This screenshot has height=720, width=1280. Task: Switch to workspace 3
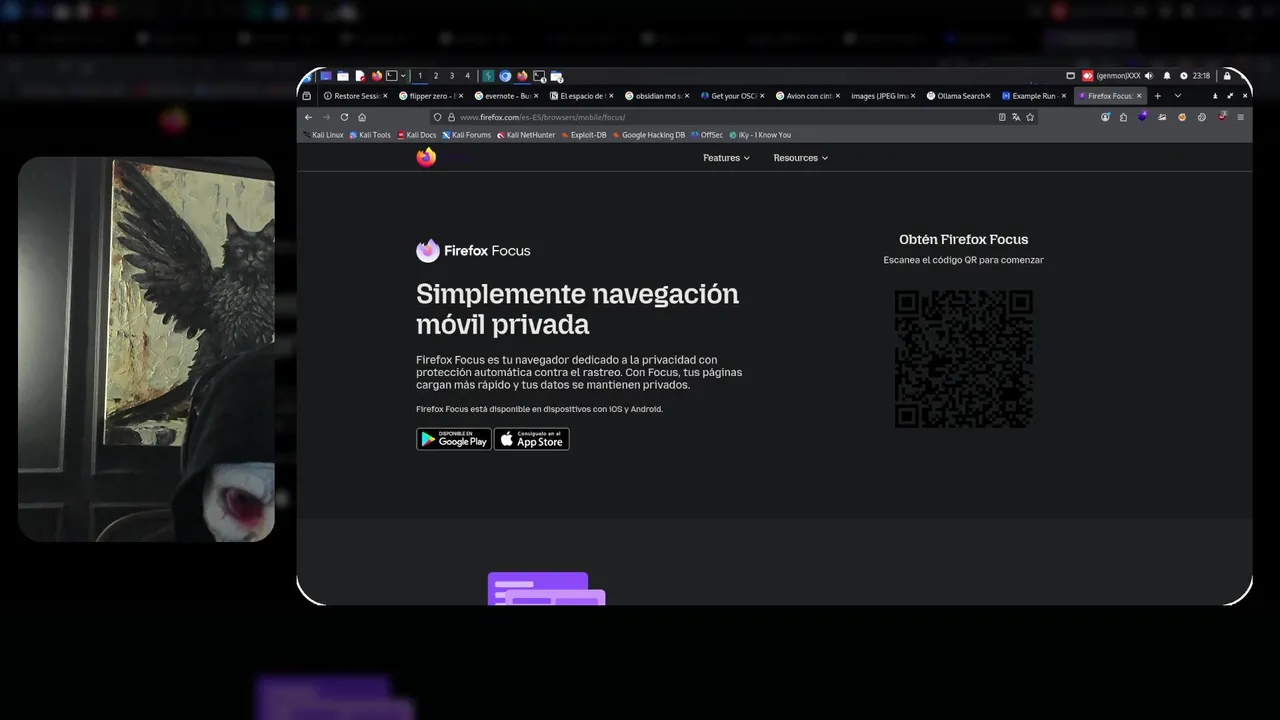coord(452,76)
